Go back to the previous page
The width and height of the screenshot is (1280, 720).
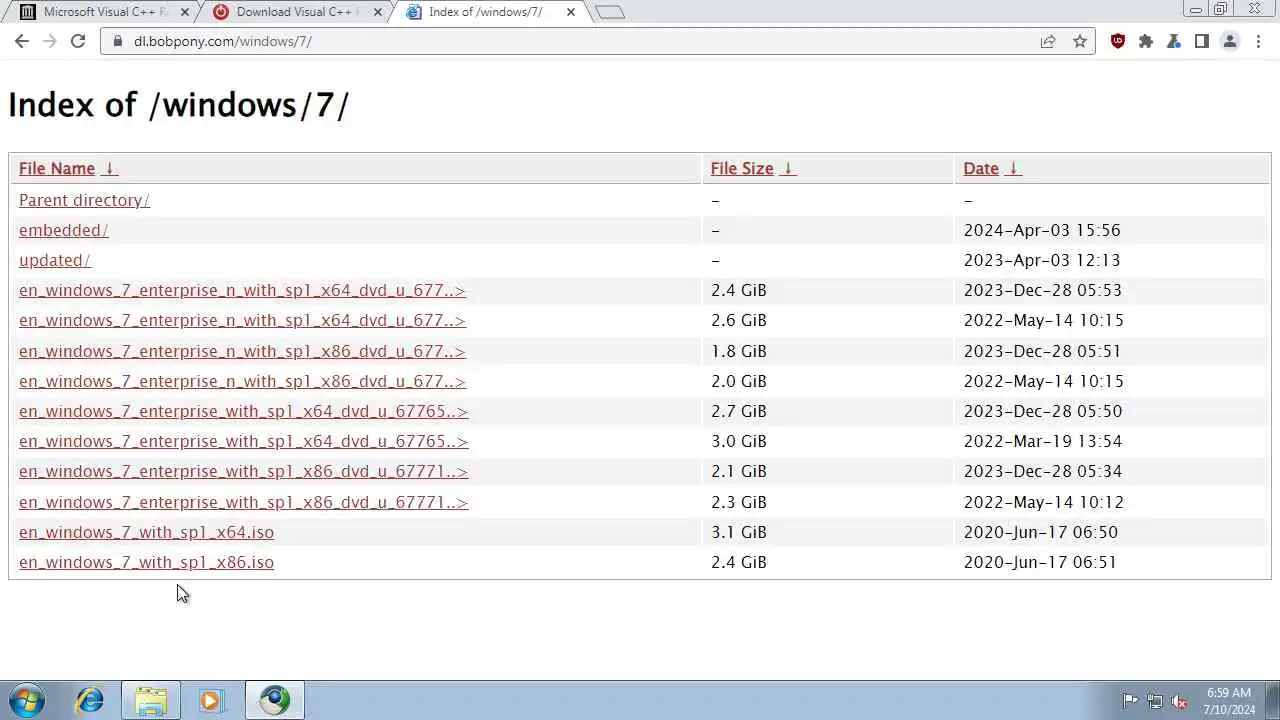22,41
